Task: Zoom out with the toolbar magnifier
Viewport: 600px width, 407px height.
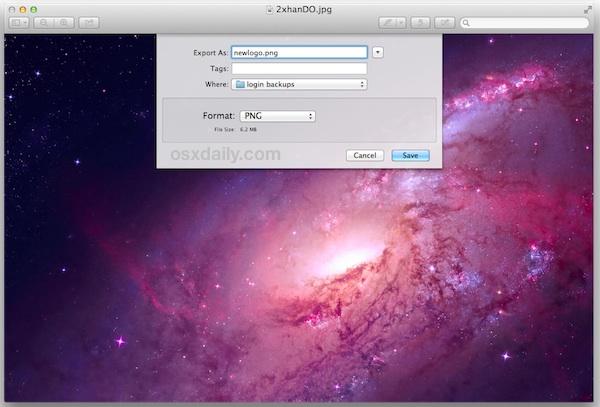Action: [x=43, y=23]
